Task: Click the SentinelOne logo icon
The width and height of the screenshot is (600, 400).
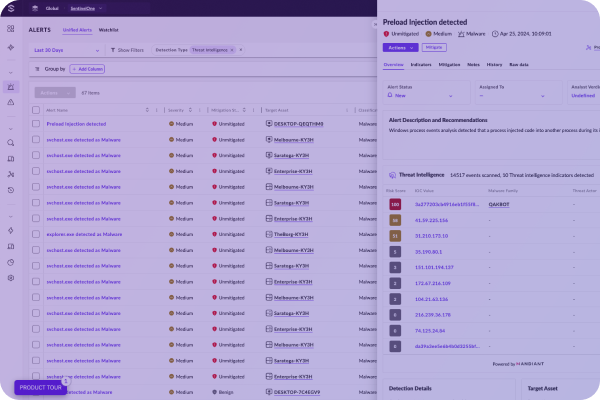Action: click(11, 8)
